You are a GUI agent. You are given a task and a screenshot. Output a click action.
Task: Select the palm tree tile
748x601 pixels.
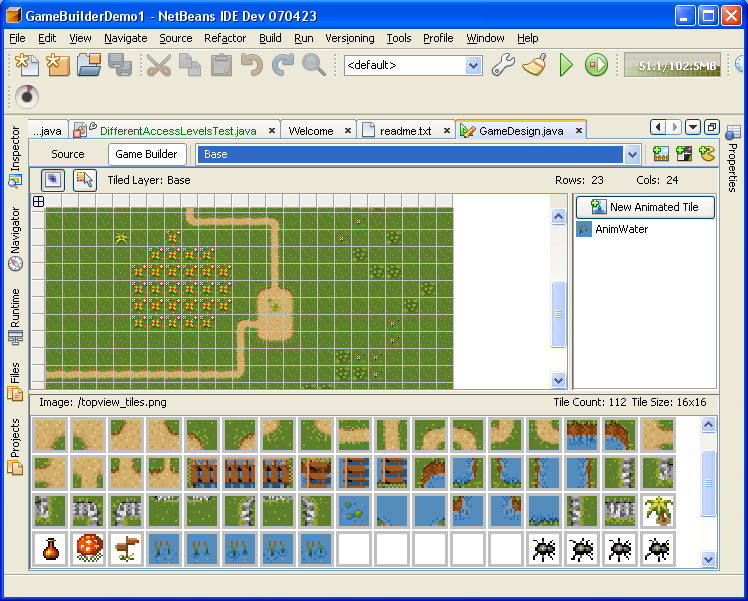pos(658,511)
